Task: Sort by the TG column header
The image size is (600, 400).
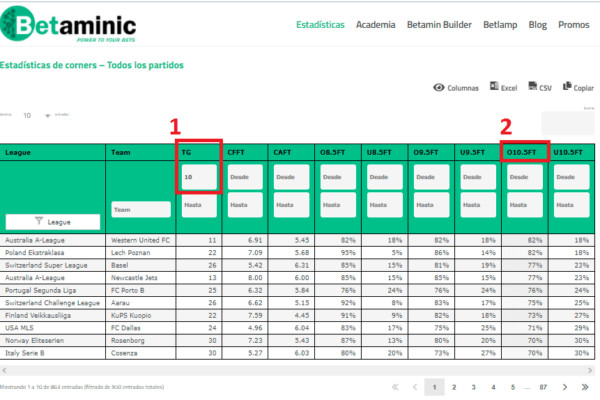Action: pyautogui.click(x=199, y=152)
